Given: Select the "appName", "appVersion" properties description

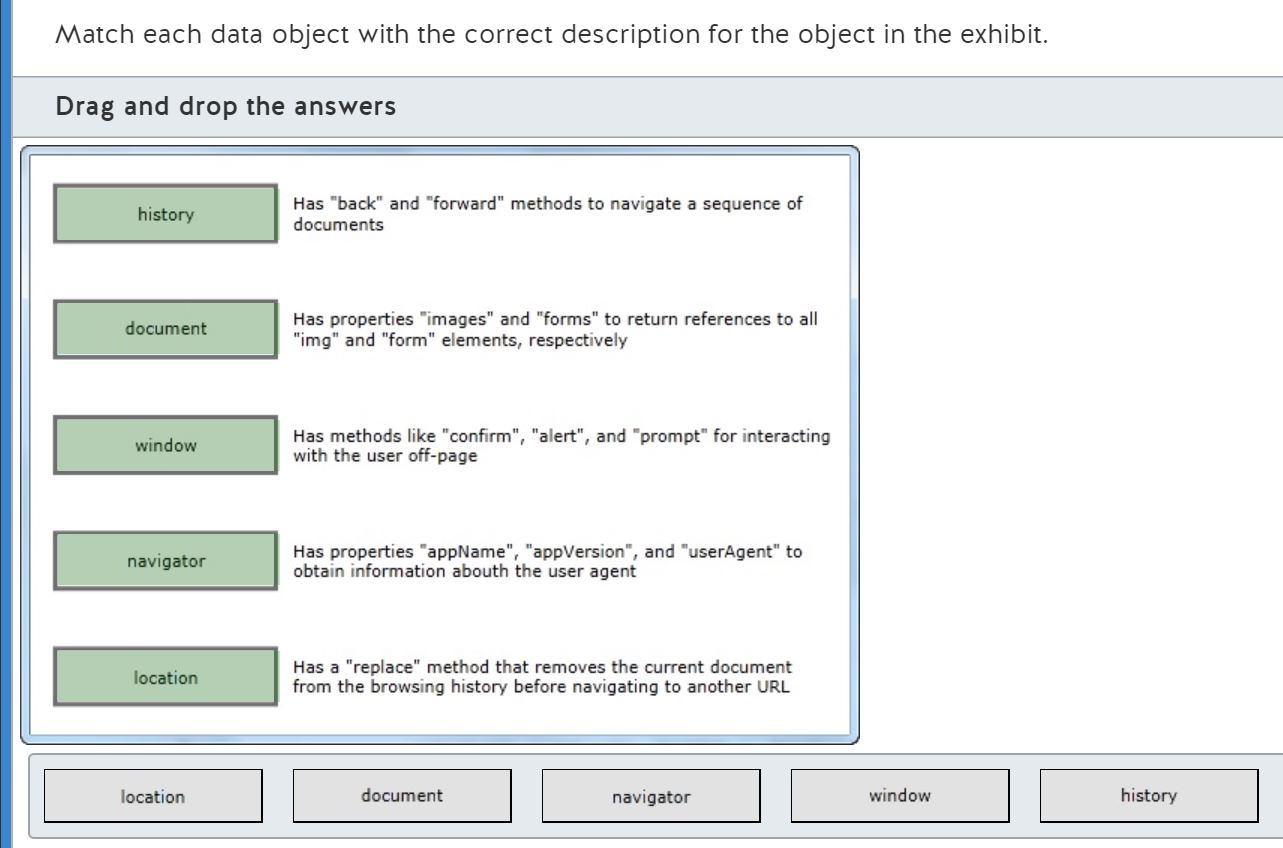Looking at the screenshot, I should point(547,561).
